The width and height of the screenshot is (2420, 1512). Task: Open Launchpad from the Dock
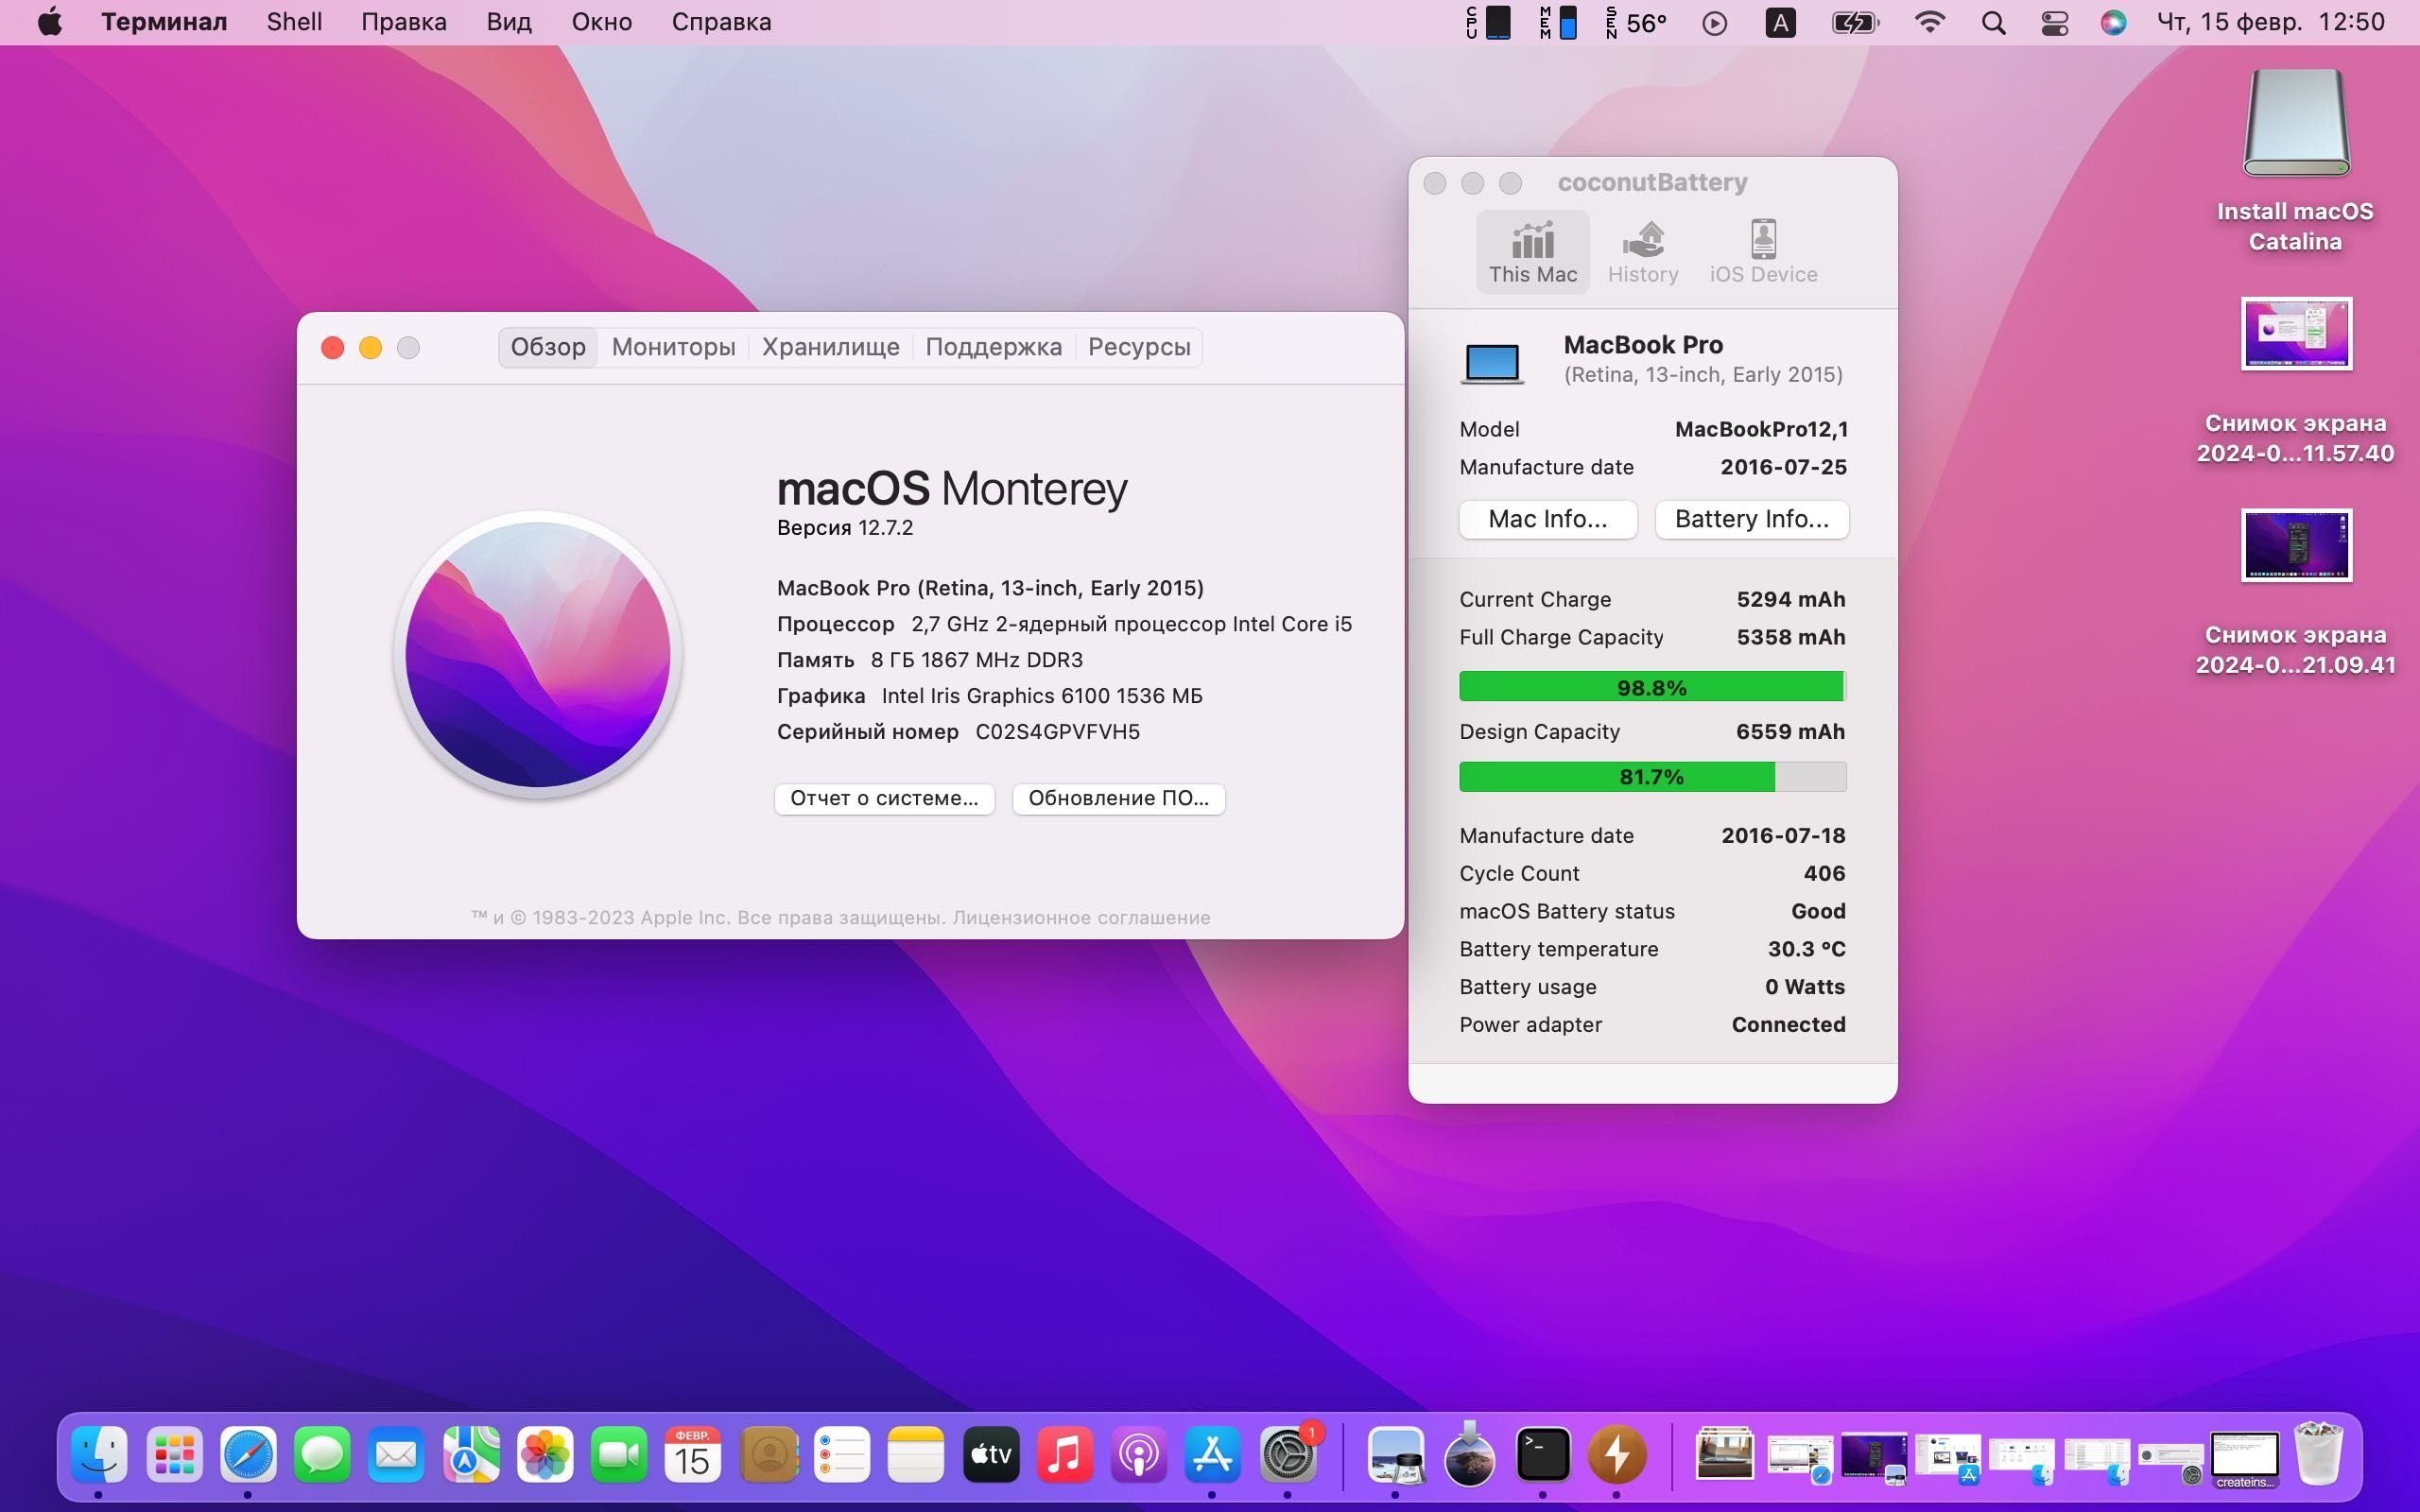click(x=174, y=1454)
